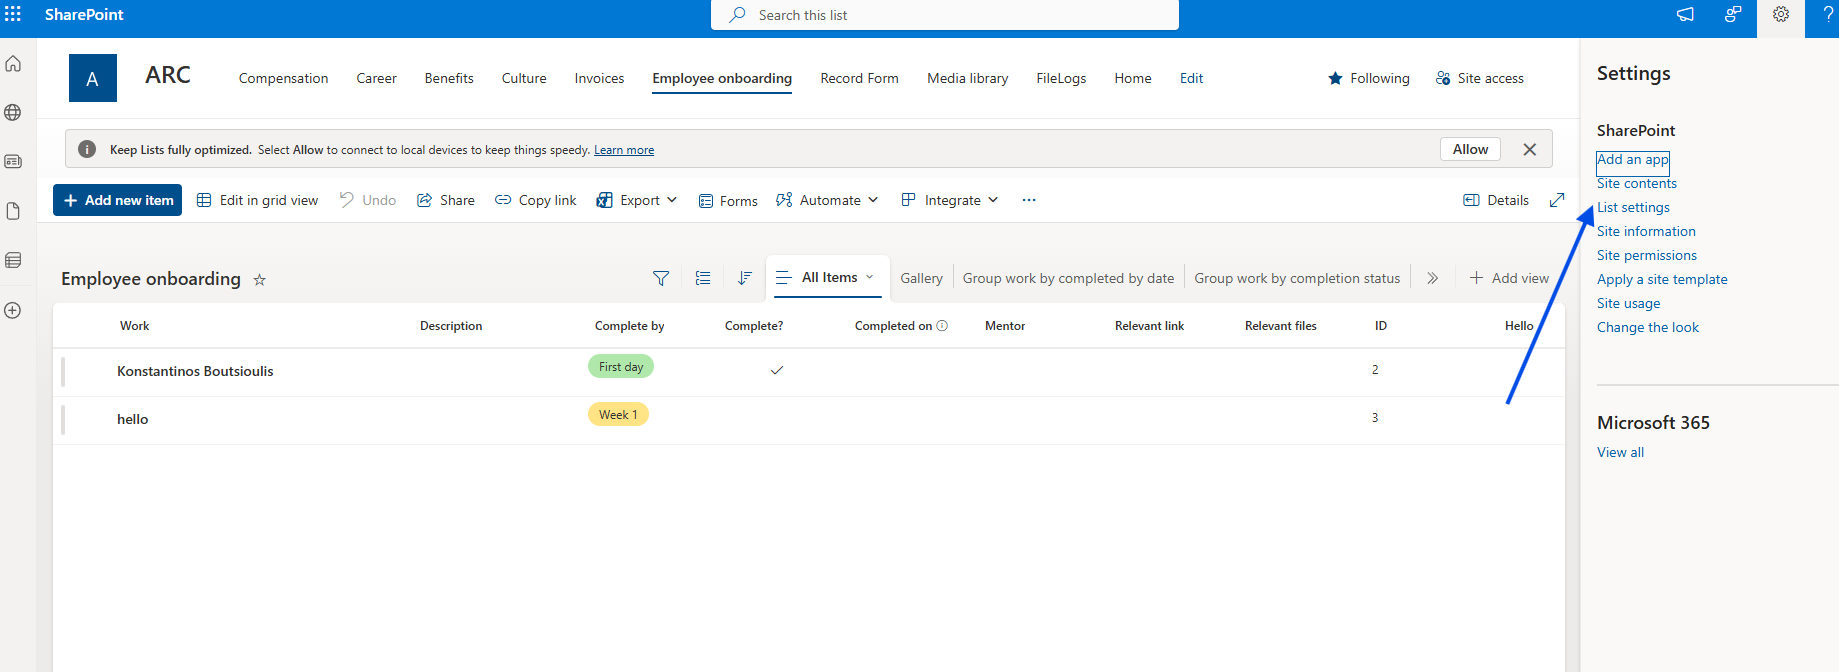Click the Add new item button
Viewport: 1839px width, 672px height.
pyautogui.click(x=118, y=200)
